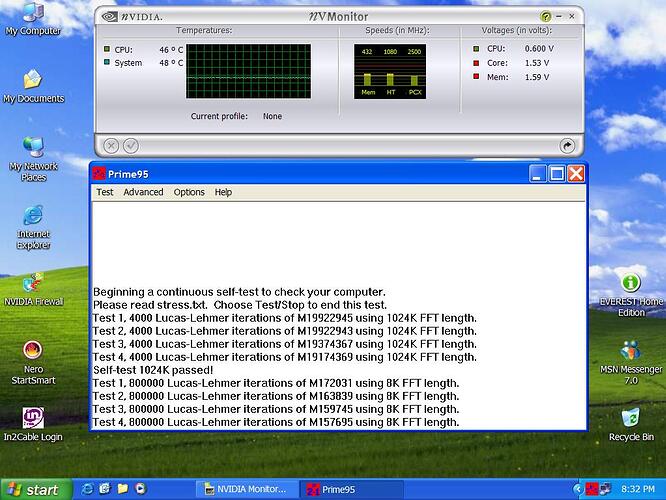Image resolution: width=666 pixels, height=500 pixels.
Task: Open Prime95 Help menu
Action: [x=223, y=192]
